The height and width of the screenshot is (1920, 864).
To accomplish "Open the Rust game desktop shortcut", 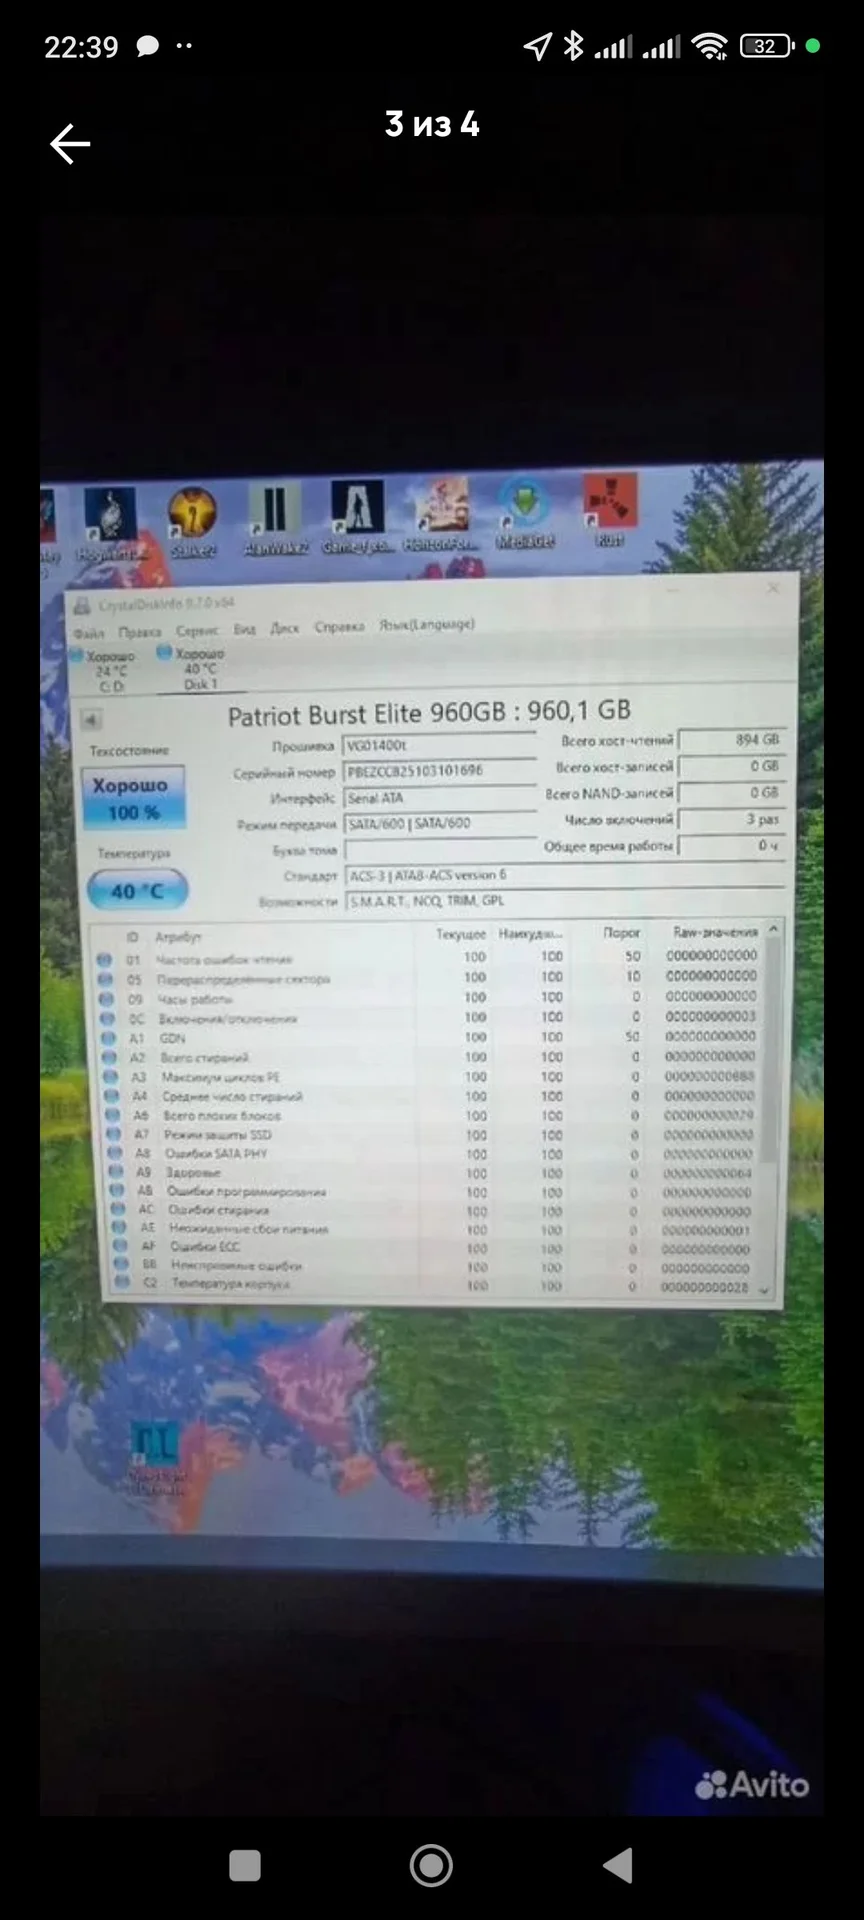I will click(609, 512).
